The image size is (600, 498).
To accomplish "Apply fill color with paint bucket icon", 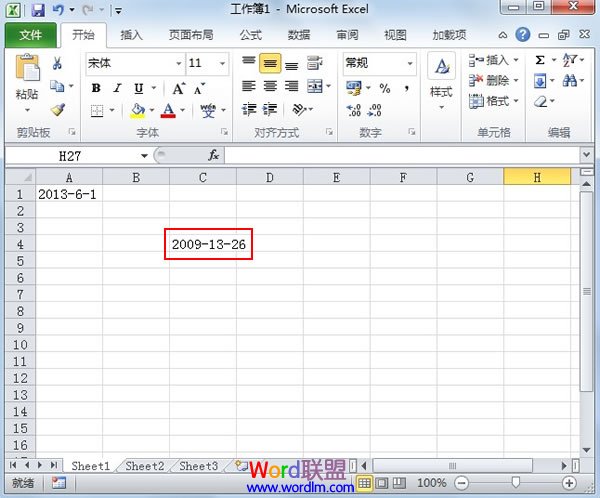I will [137, 111].
